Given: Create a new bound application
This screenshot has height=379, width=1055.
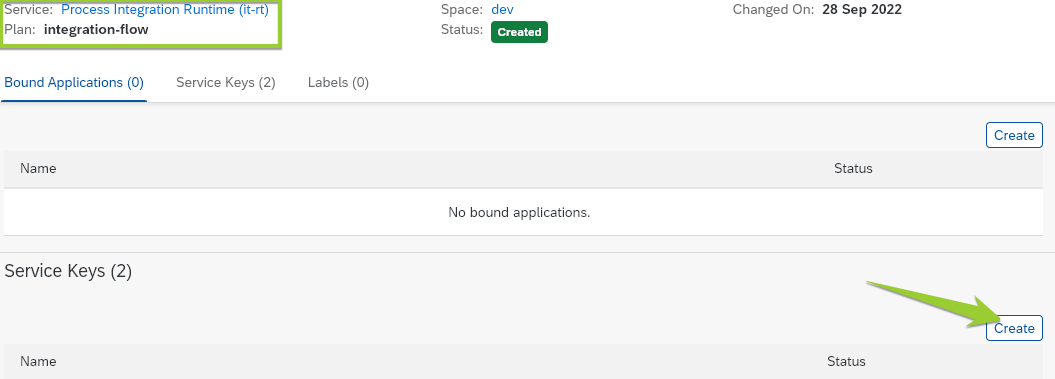Looking at the screenshot, I should click(1014, 135).
